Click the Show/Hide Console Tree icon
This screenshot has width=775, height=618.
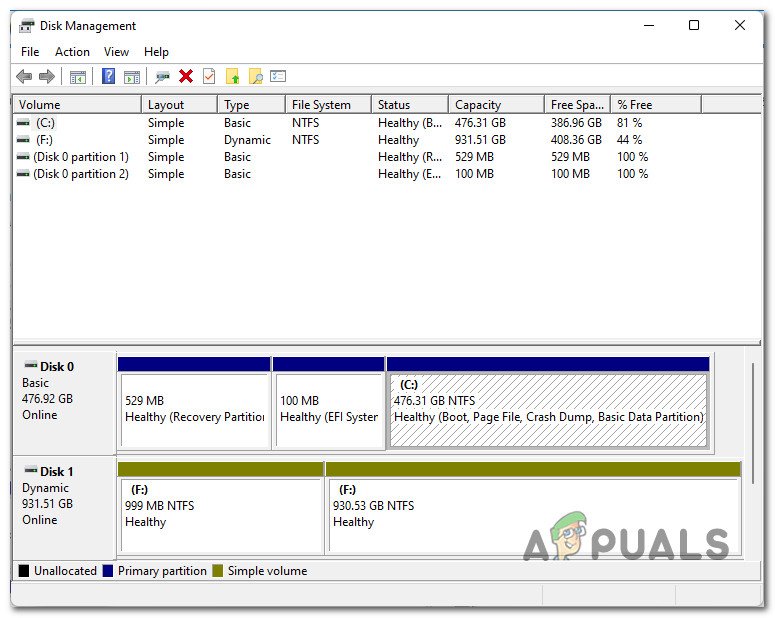coord(77,76)
